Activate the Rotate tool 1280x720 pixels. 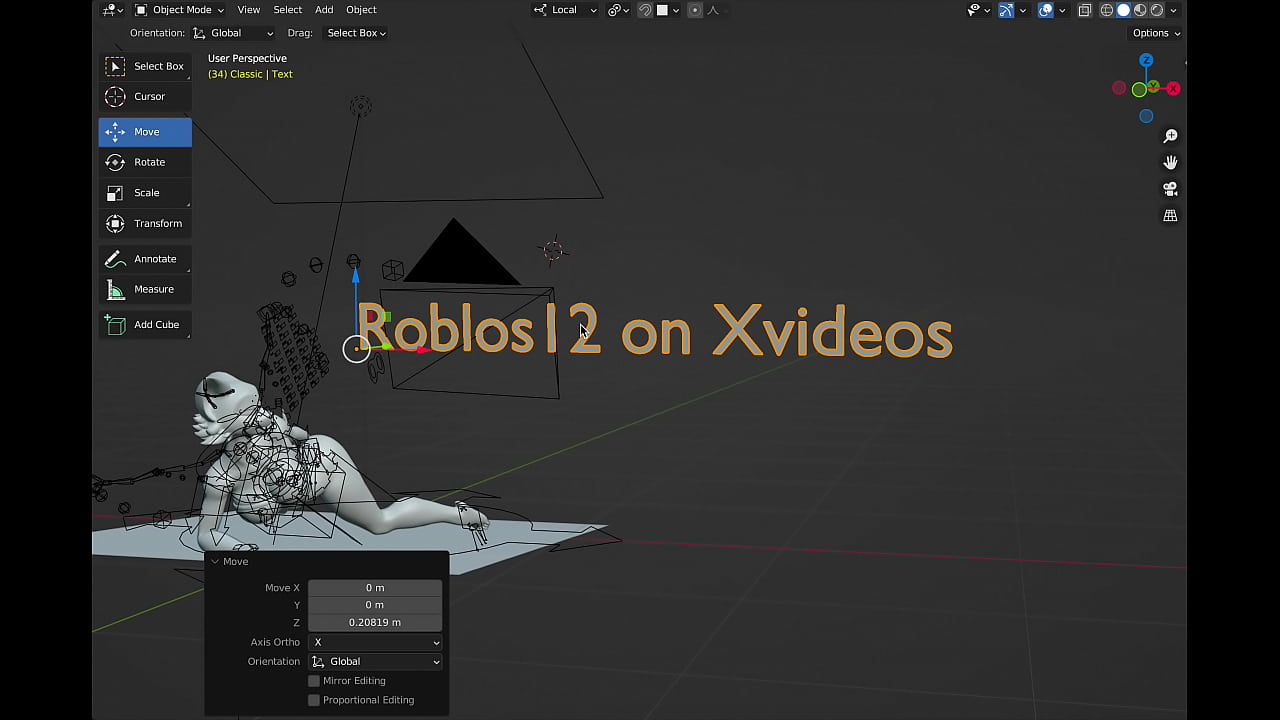click(145, 162)
